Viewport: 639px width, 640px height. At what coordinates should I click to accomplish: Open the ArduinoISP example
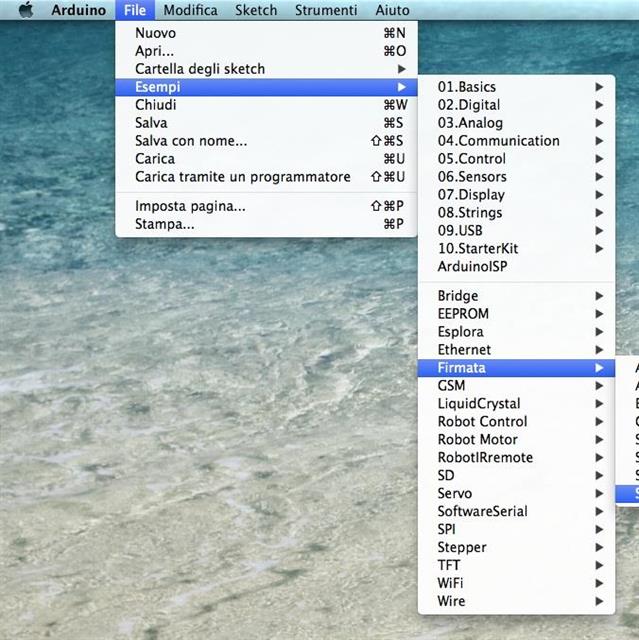click(471, 267)
